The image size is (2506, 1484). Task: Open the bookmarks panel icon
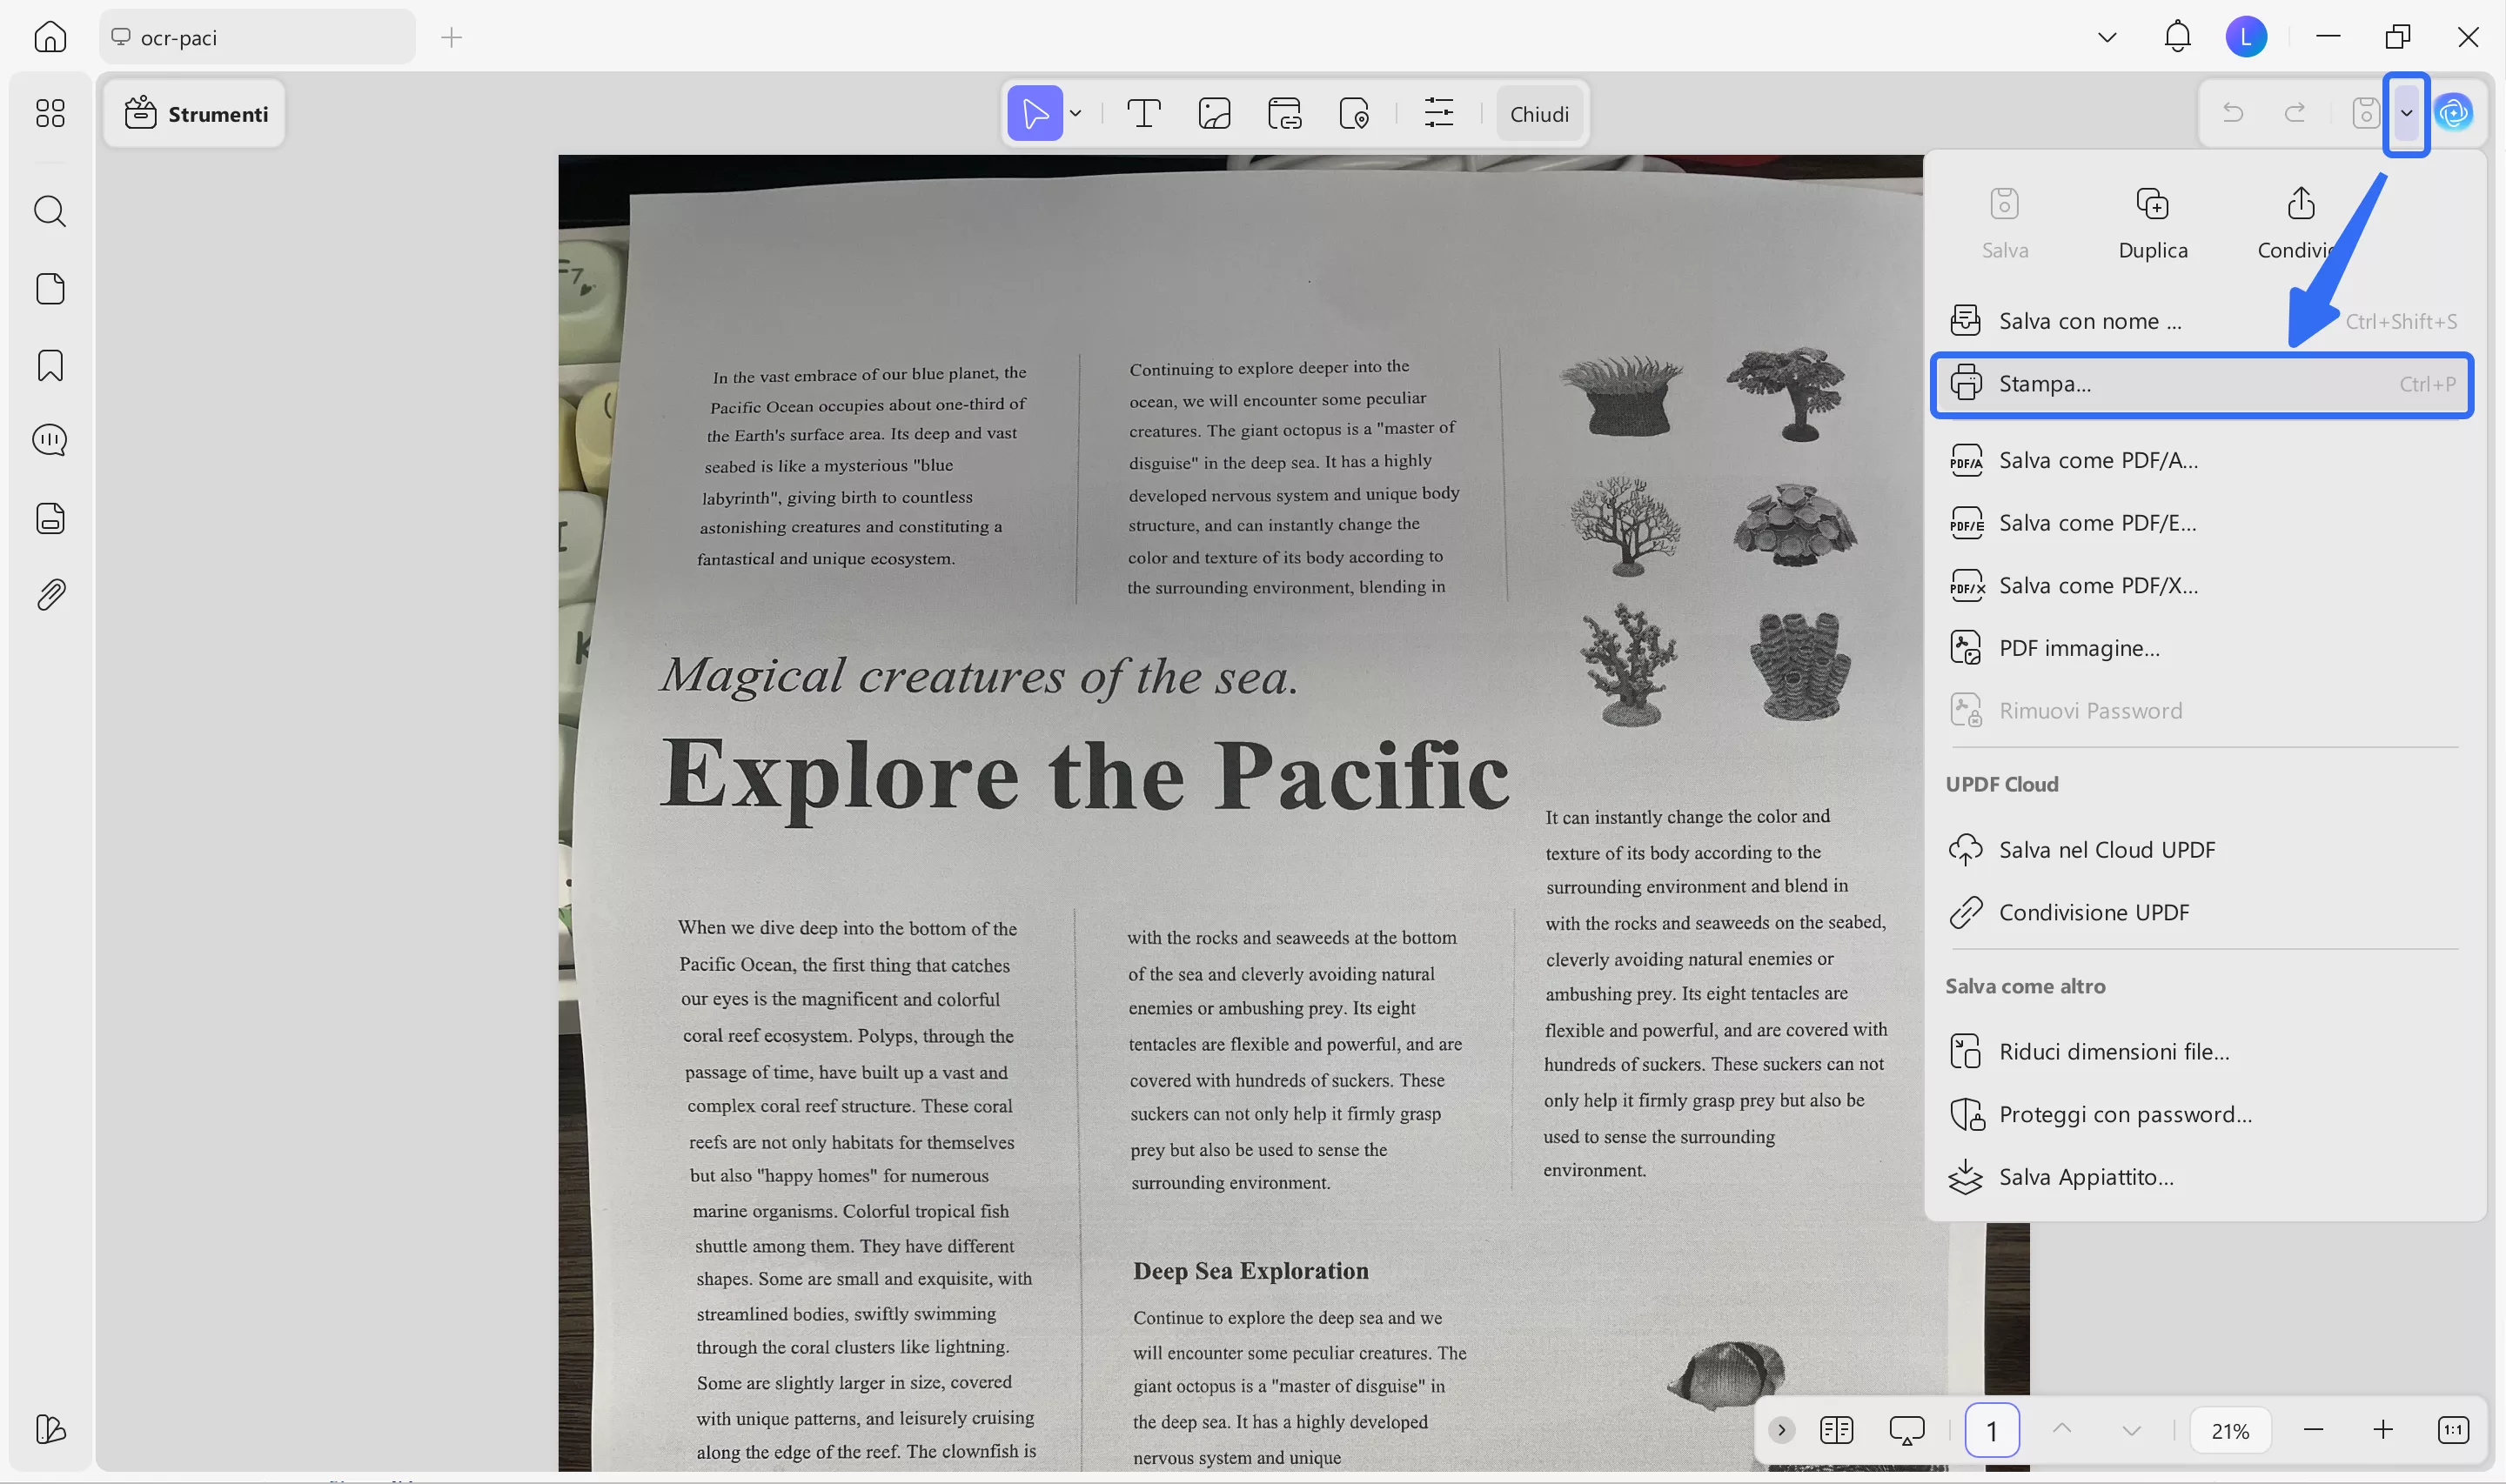click(50, 366)
